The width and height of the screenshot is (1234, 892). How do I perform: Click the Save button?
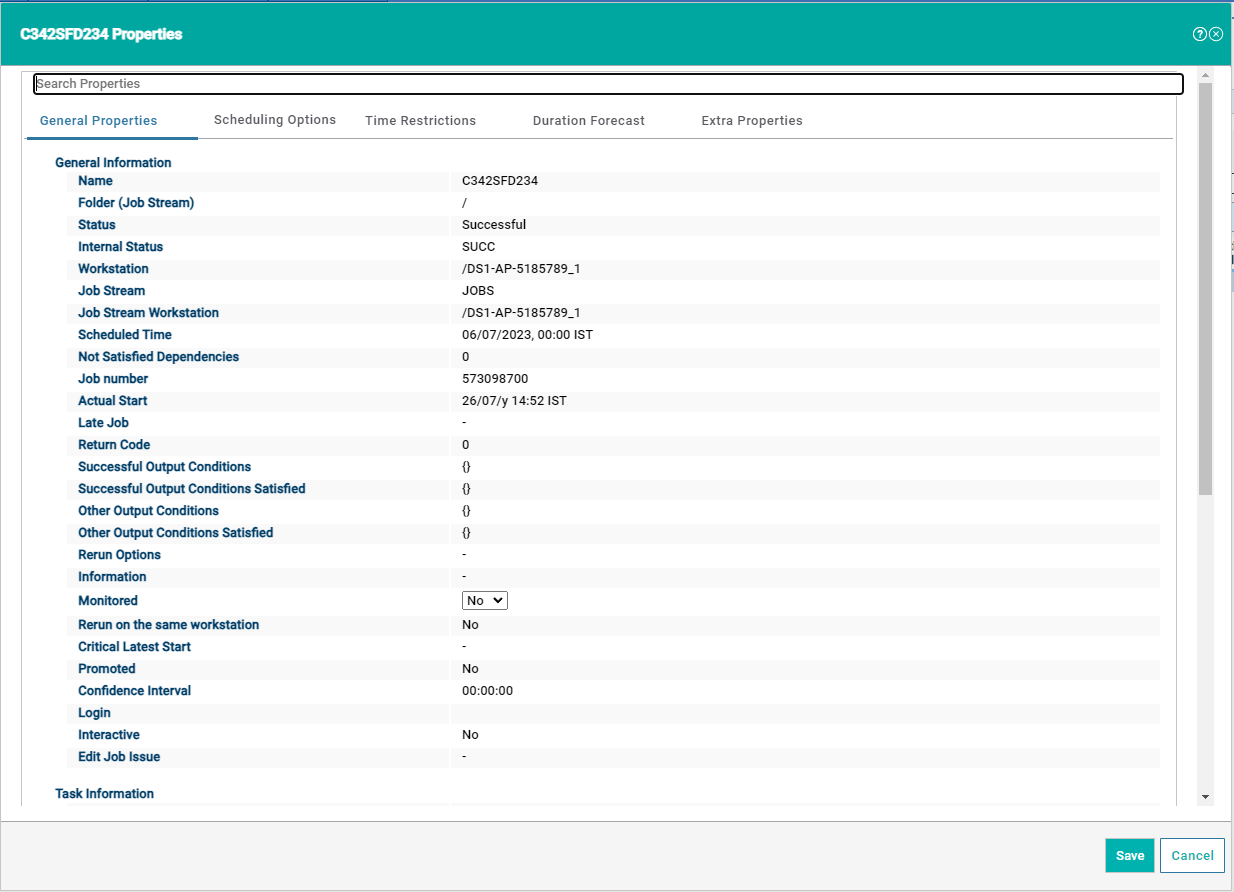(1129, 855)
